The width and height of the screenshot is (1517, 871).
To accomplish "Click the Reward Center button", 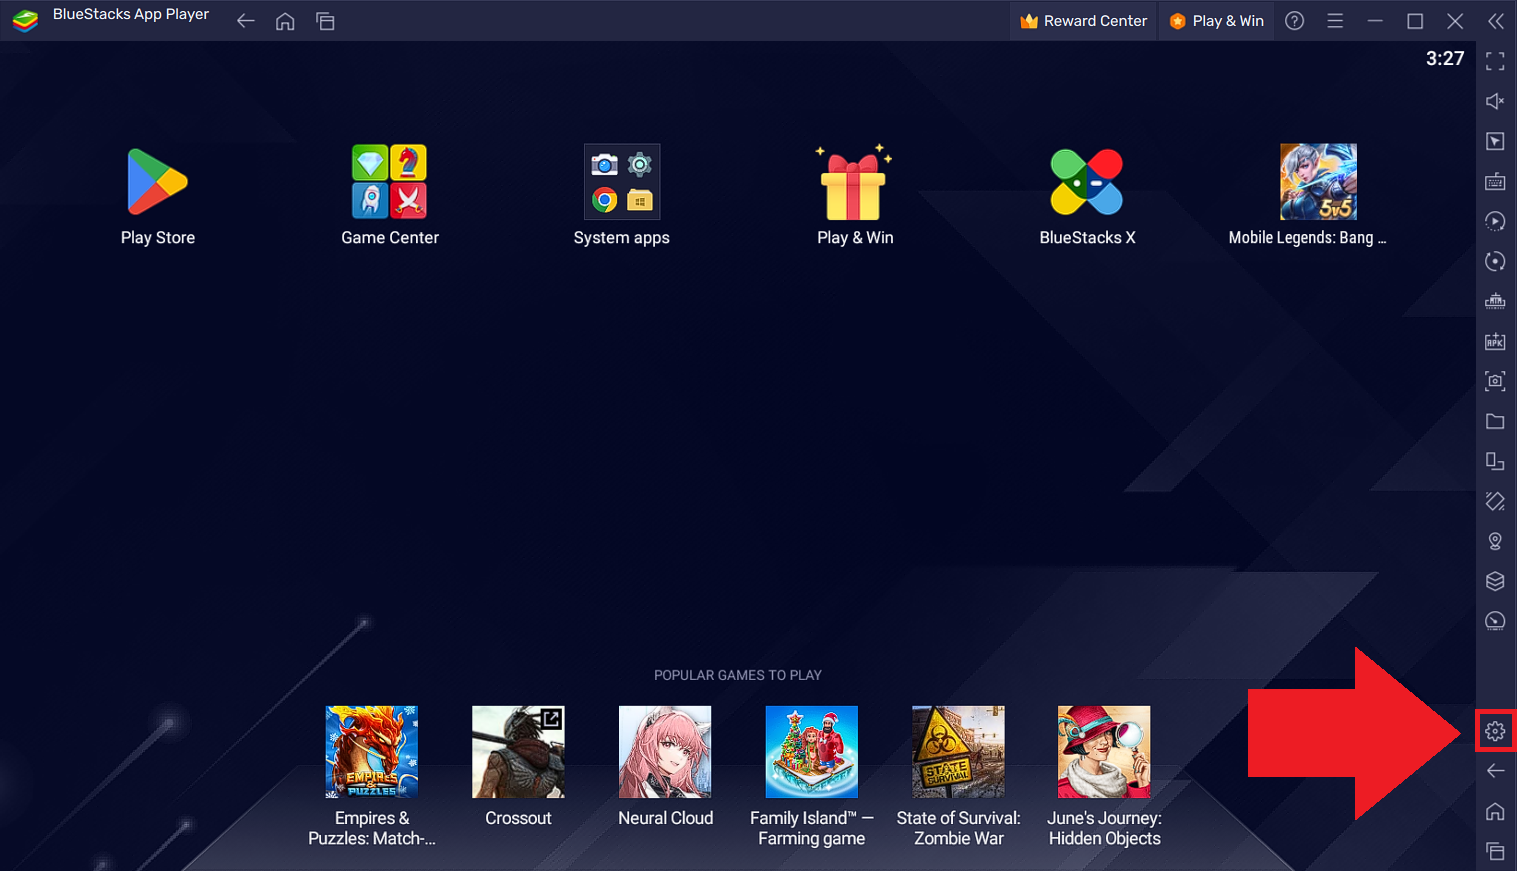I will click(1083, 21).
